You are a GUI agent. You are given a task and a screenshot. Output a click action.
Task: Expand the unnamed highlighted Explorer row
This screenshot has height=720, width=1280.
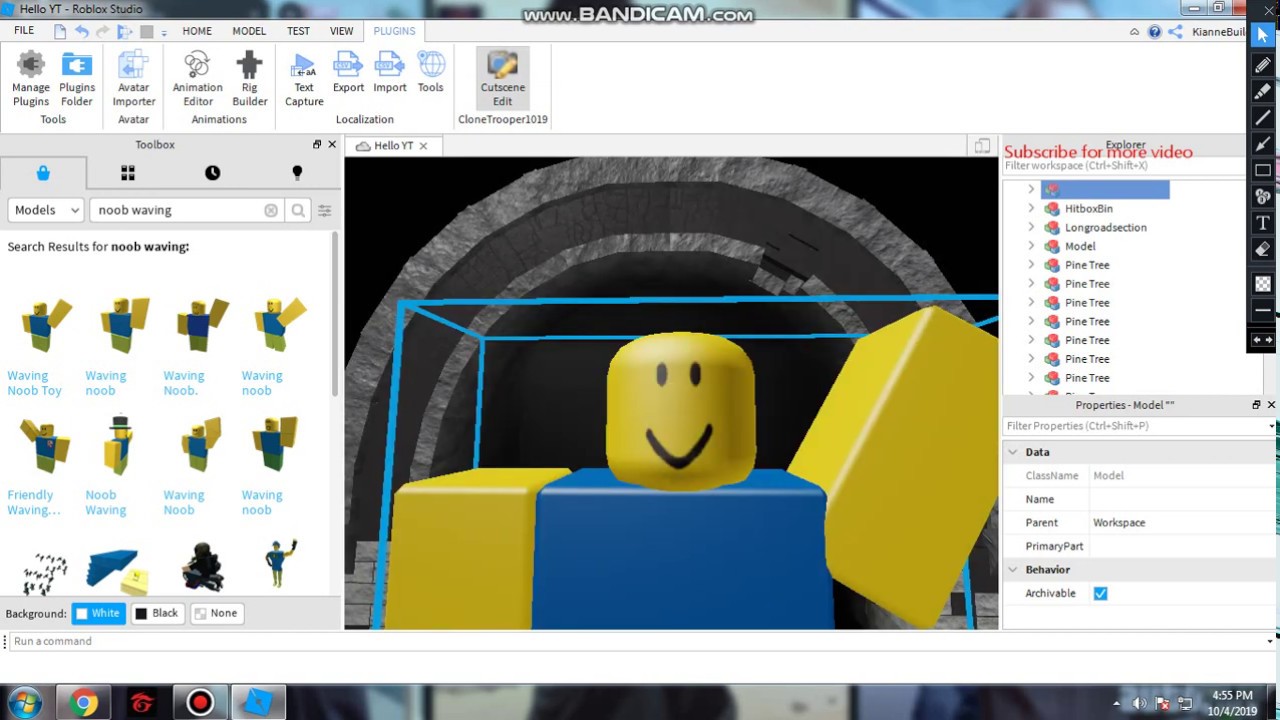pos(1031,189)
